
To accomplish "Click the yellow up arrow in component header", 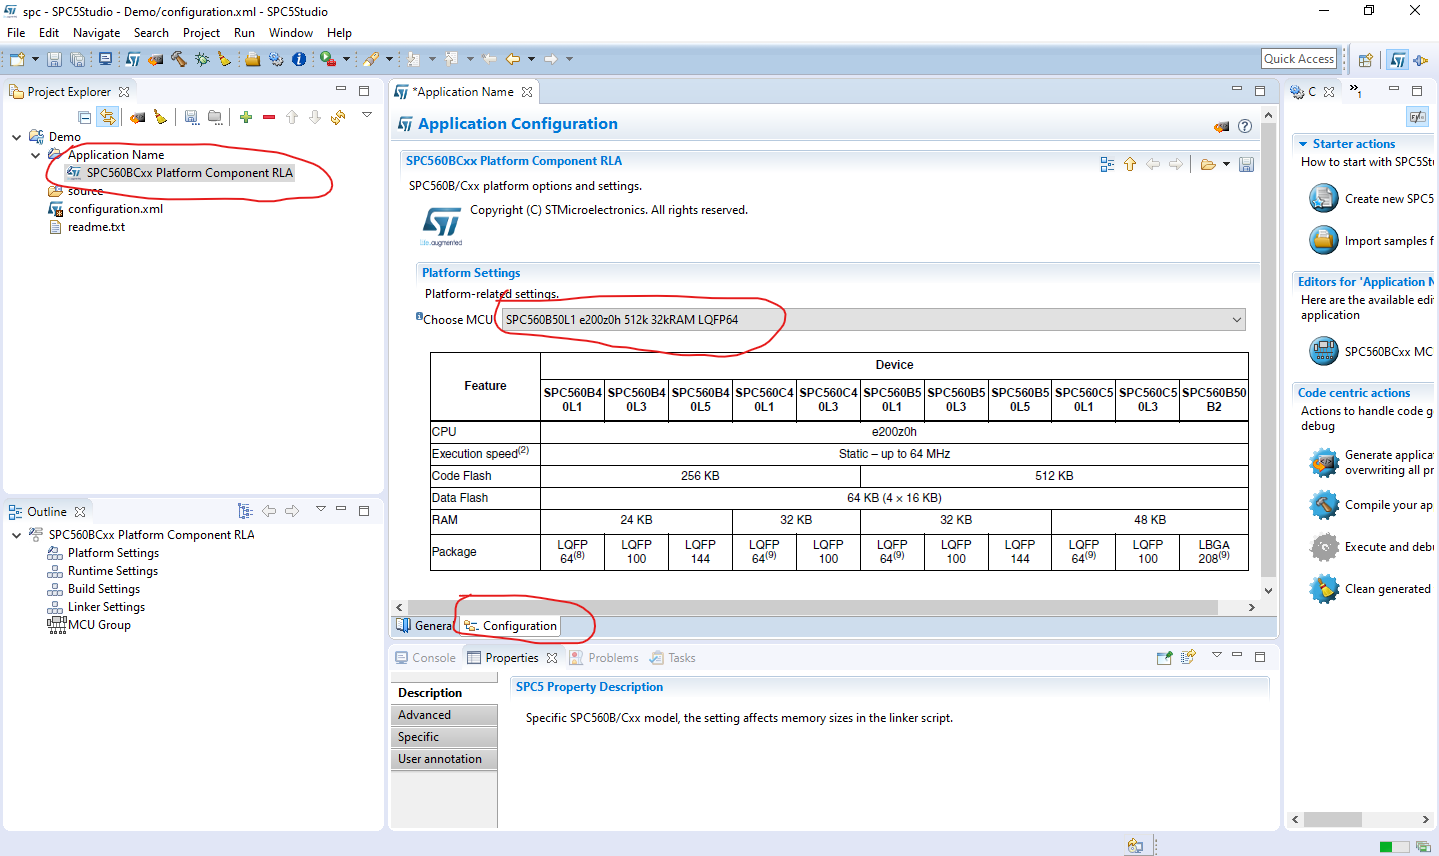I will [1130, 164].
